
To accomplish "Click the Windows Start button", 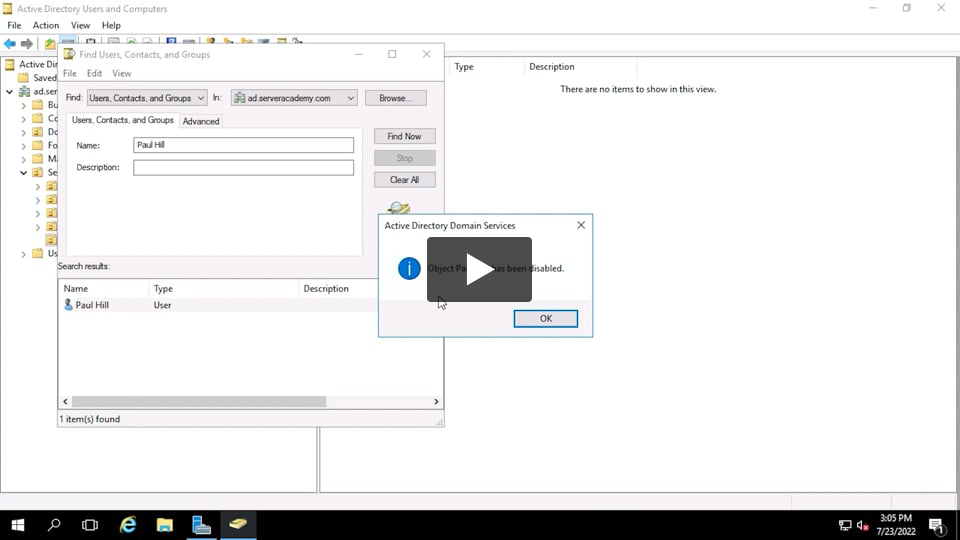I will click(17, 525).
